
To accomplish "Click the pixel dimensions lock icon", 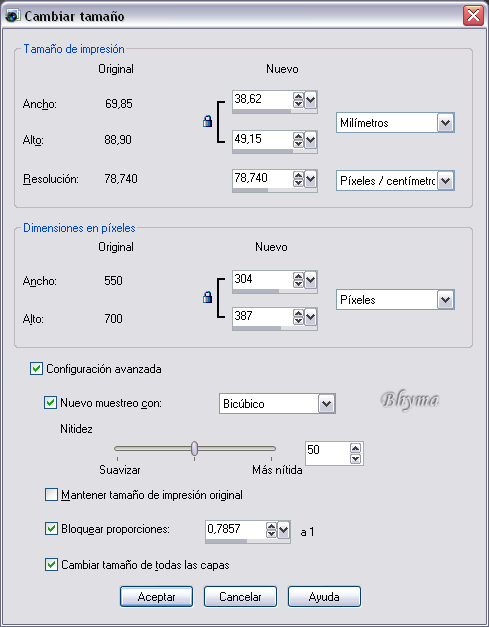I will (x=207, y=297).
